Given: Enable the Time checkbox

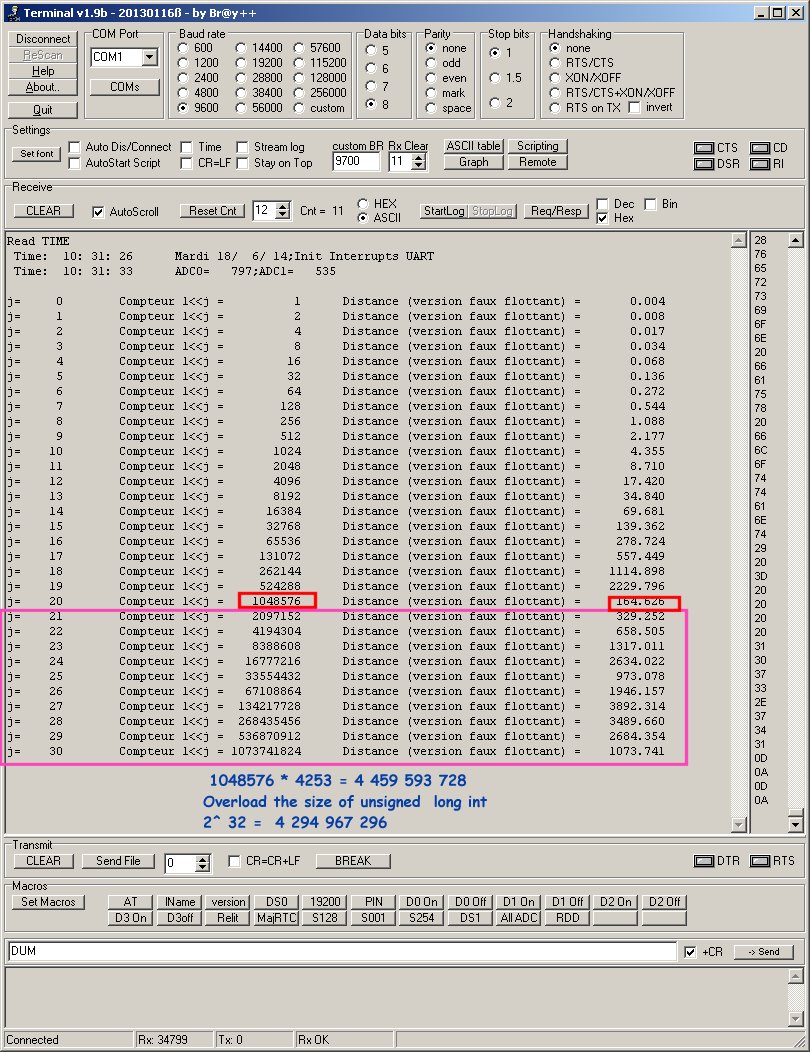Looking at the screenshot, I should click(187, 147).
